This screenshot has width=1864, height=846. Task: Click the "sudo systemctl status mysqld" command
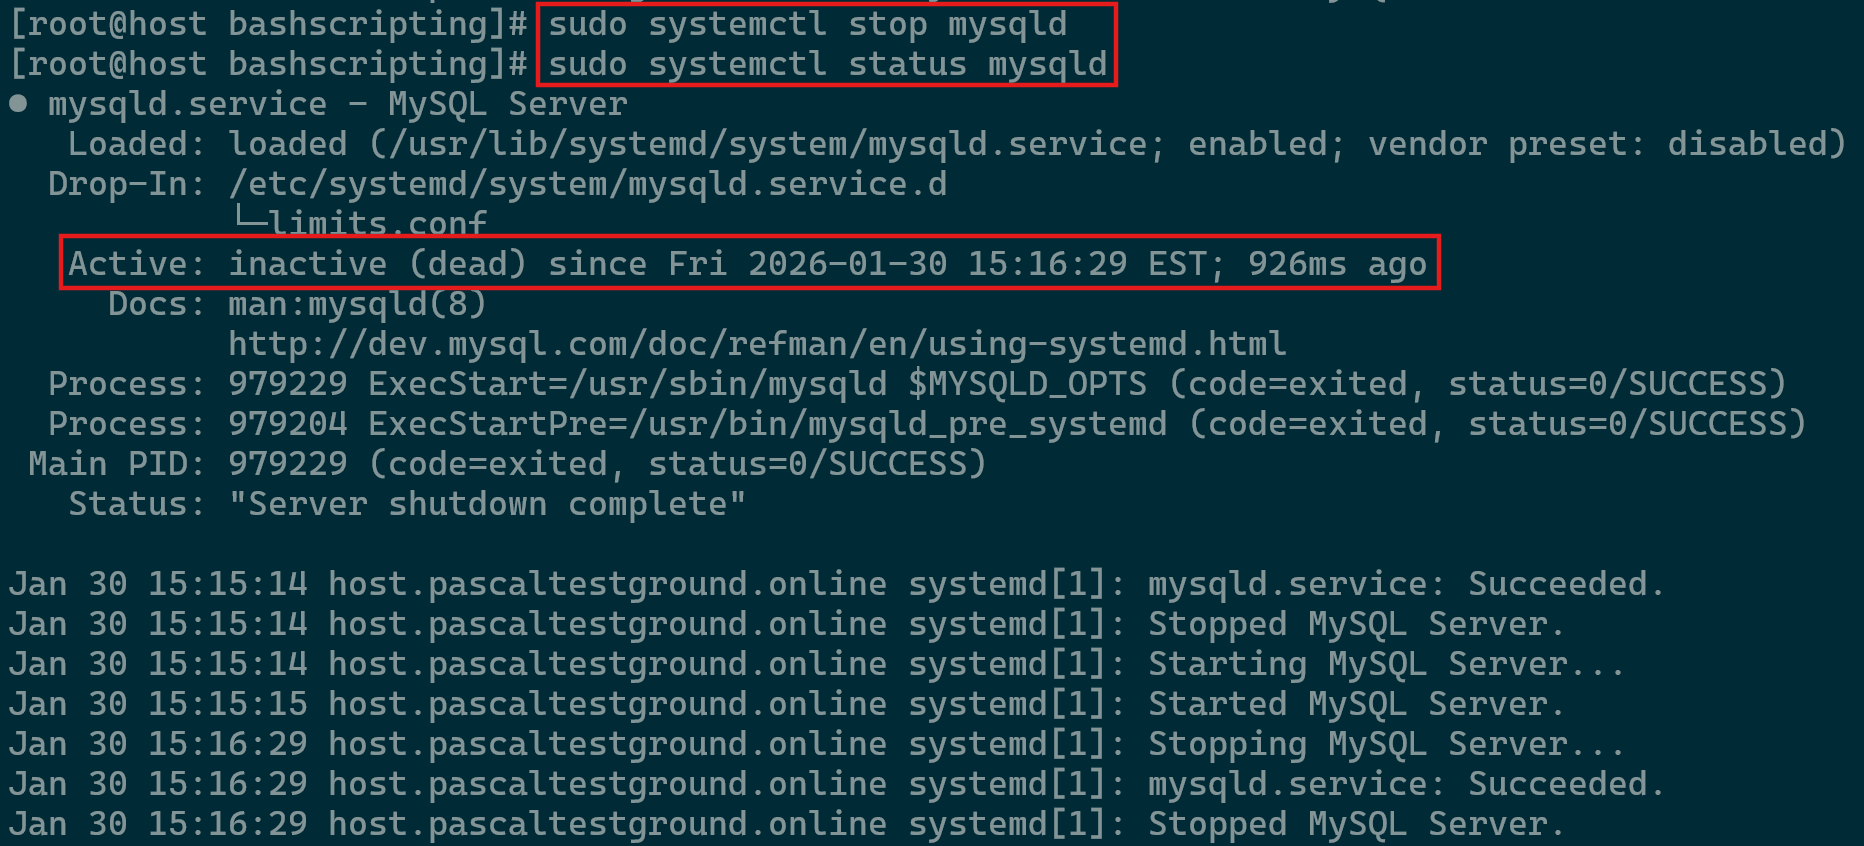827,64
